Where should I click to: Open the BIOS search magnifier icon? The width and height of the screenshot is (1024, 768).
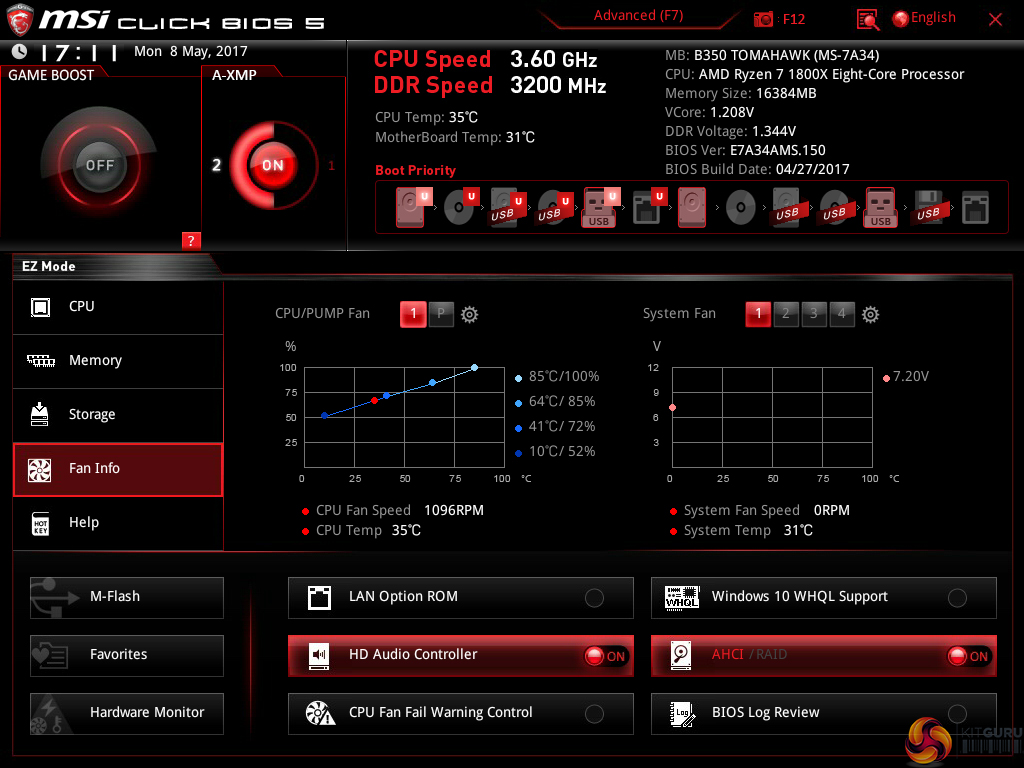point(867,20)
